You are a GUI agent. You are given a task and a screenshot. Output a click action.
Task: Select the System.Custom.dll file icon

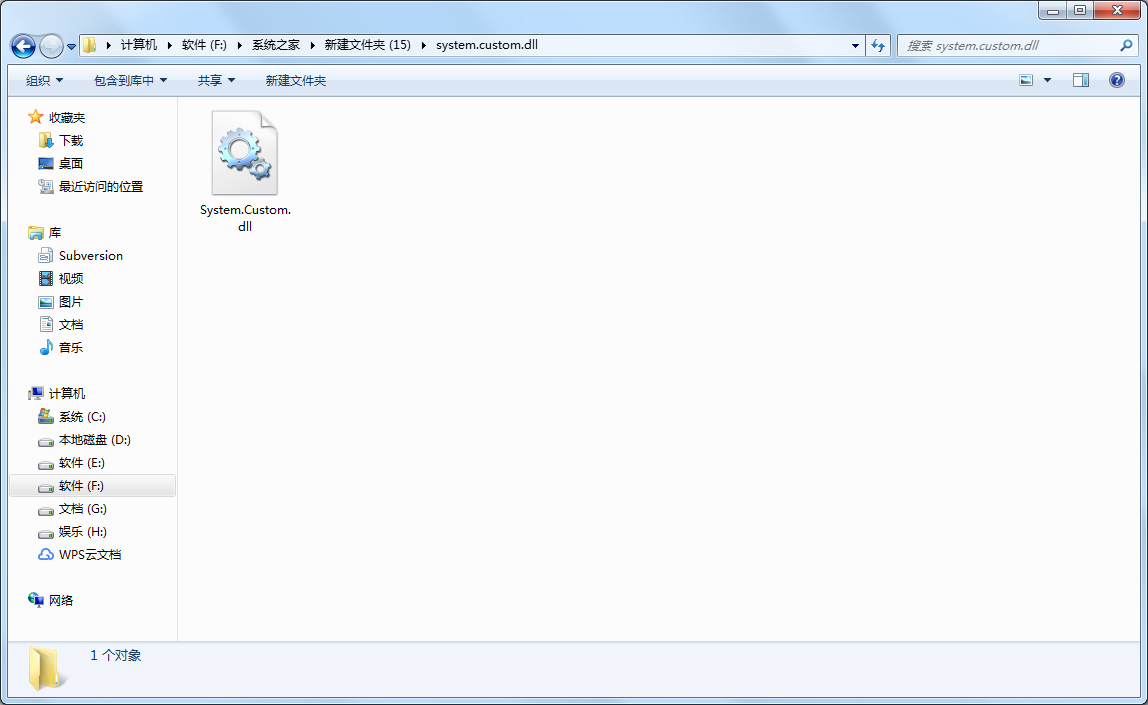pos(244,152)
